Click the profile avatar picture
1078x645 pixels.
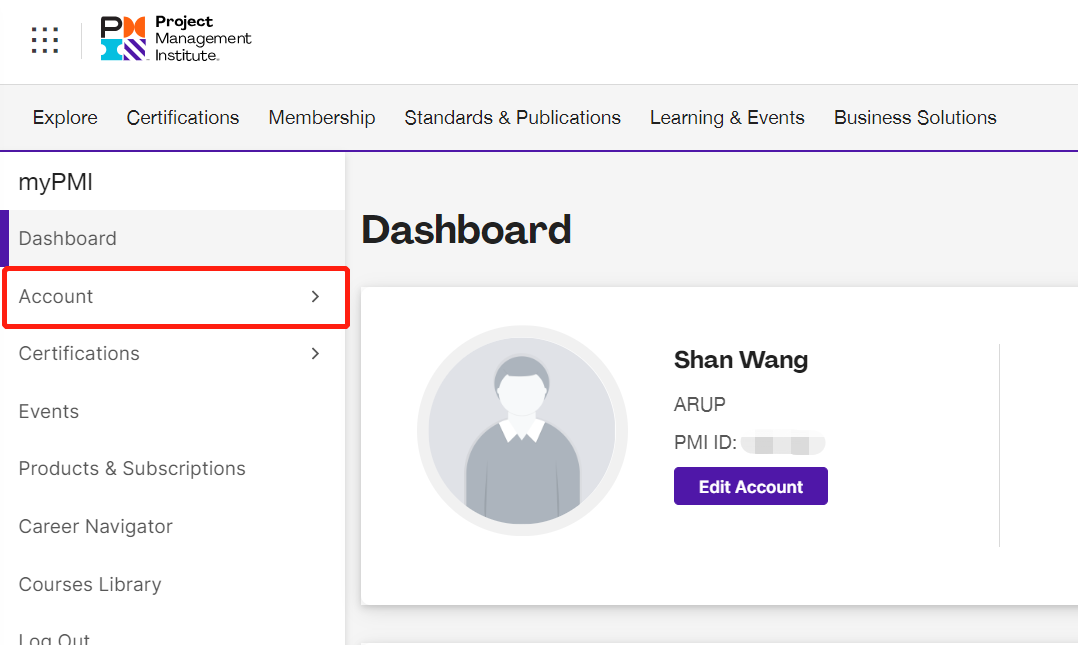[x=522, y=430]
